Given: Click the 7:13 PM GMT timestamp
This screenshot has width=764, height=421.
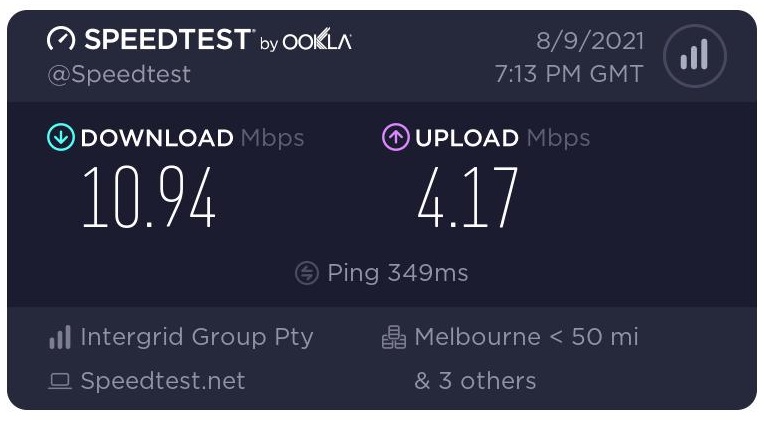Looking at the screenshot, I should (x=569, y=74).
